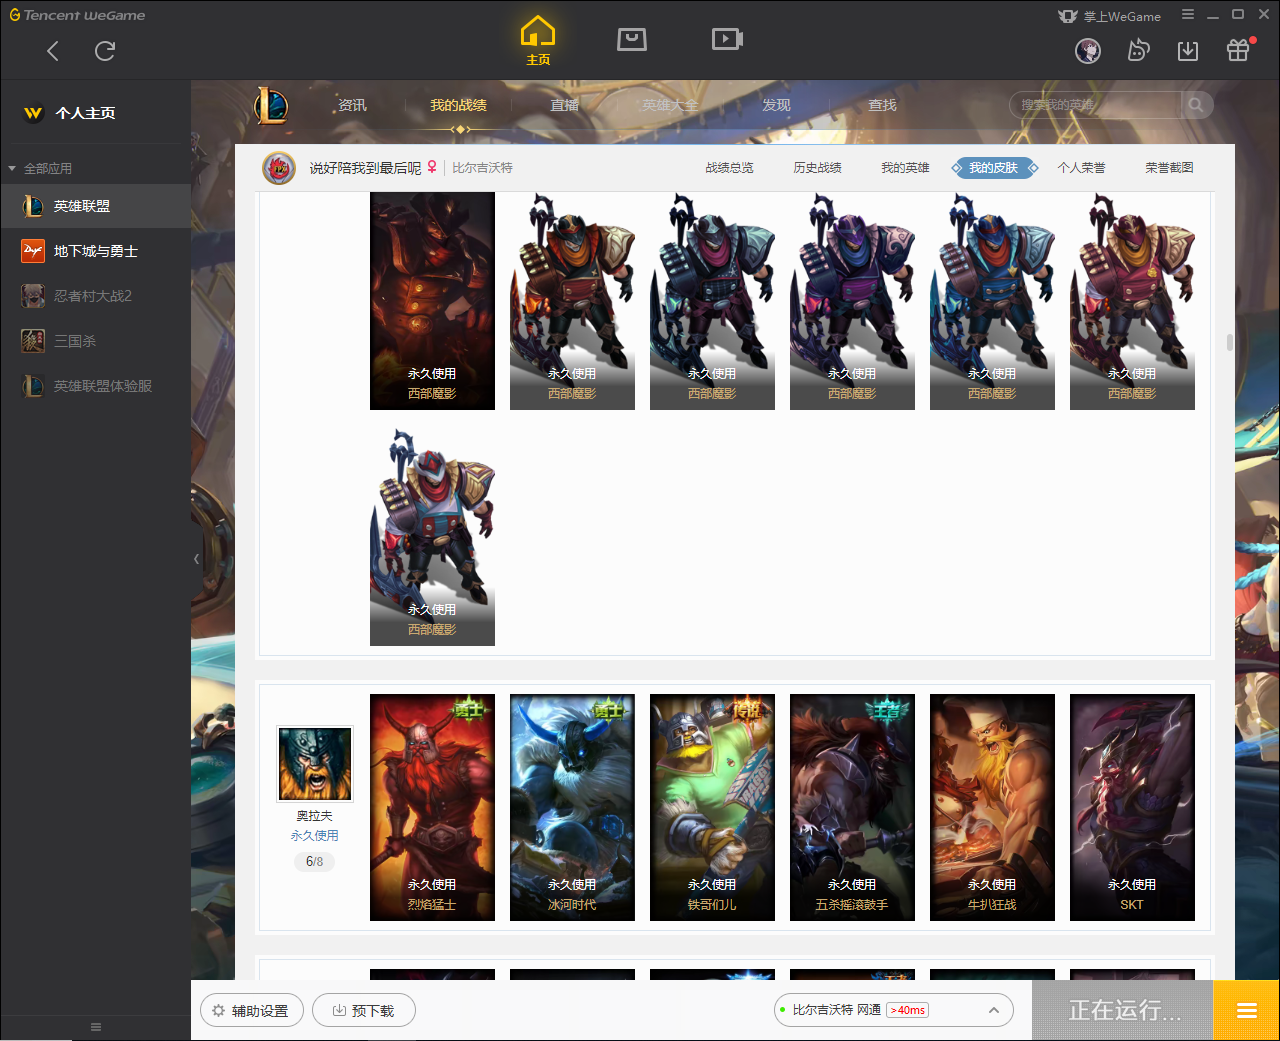1280x1041 pixels.
Task: Click the summoner profile avatar
Action: (x=279, y=168)
